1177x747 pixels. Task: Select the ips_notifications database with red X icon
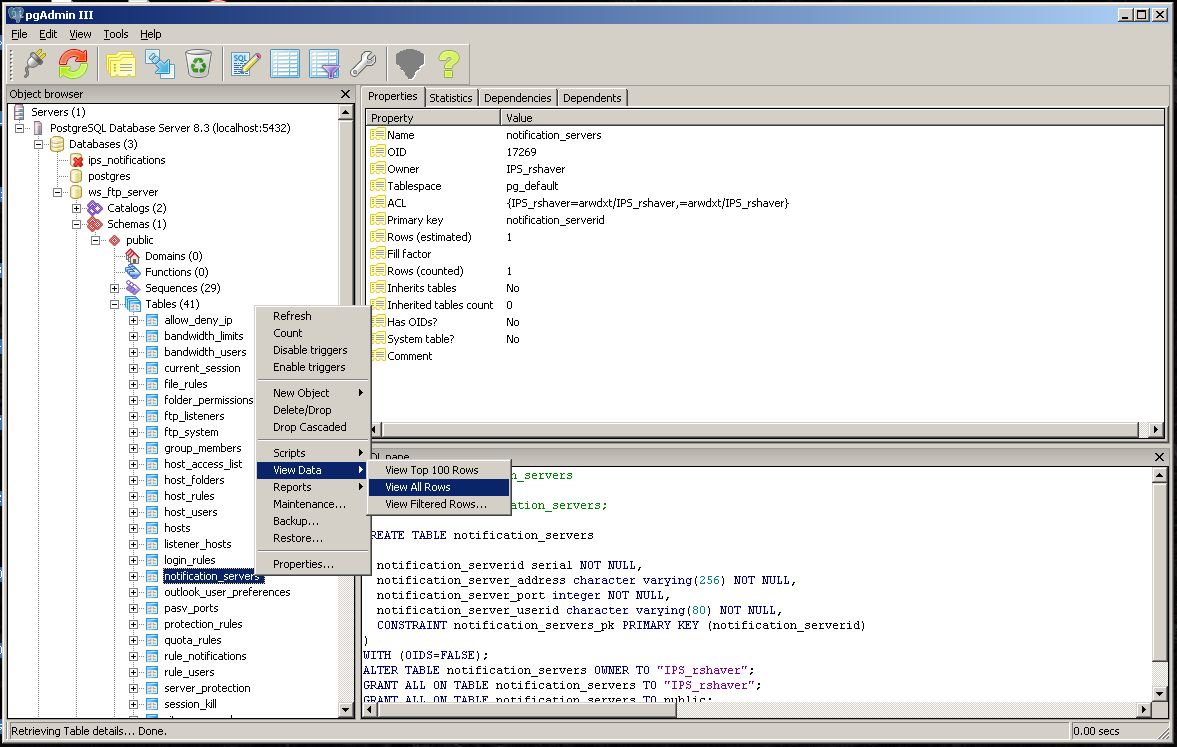click(x=126, y=160)
